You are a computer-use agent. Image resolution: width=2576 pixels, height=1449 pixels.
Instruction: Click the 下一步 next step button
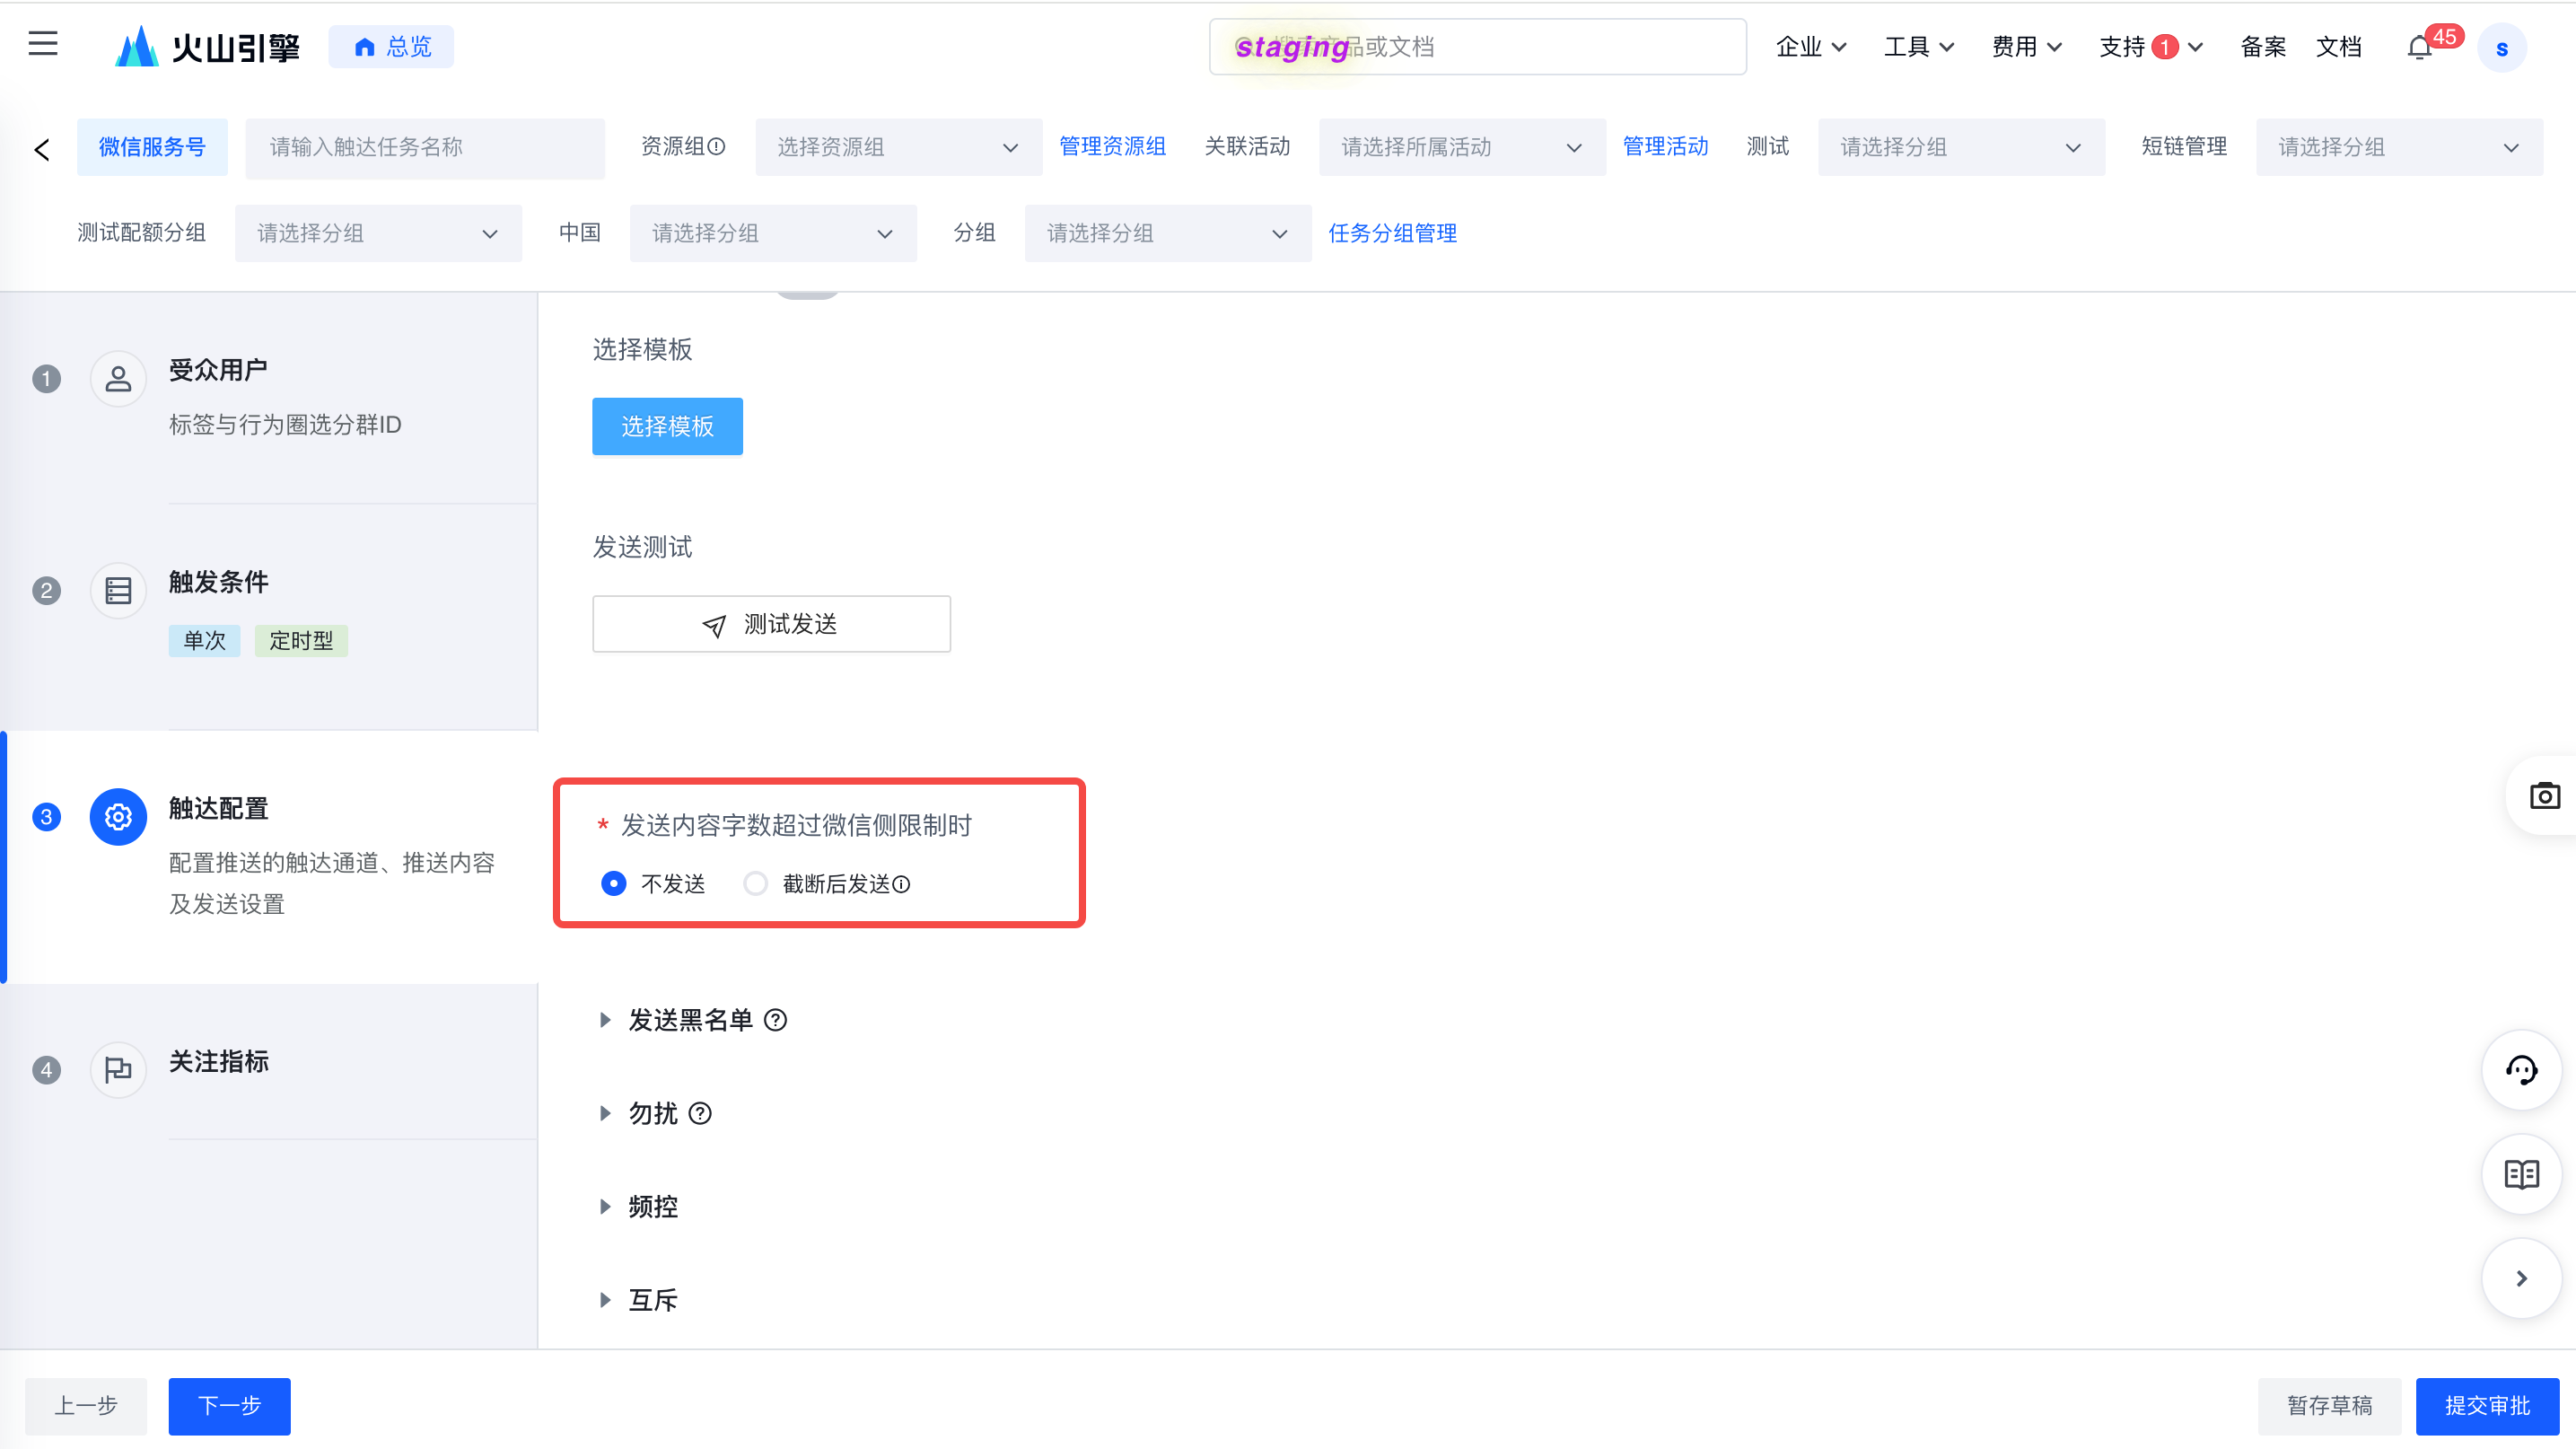(x=228, y=1407)
